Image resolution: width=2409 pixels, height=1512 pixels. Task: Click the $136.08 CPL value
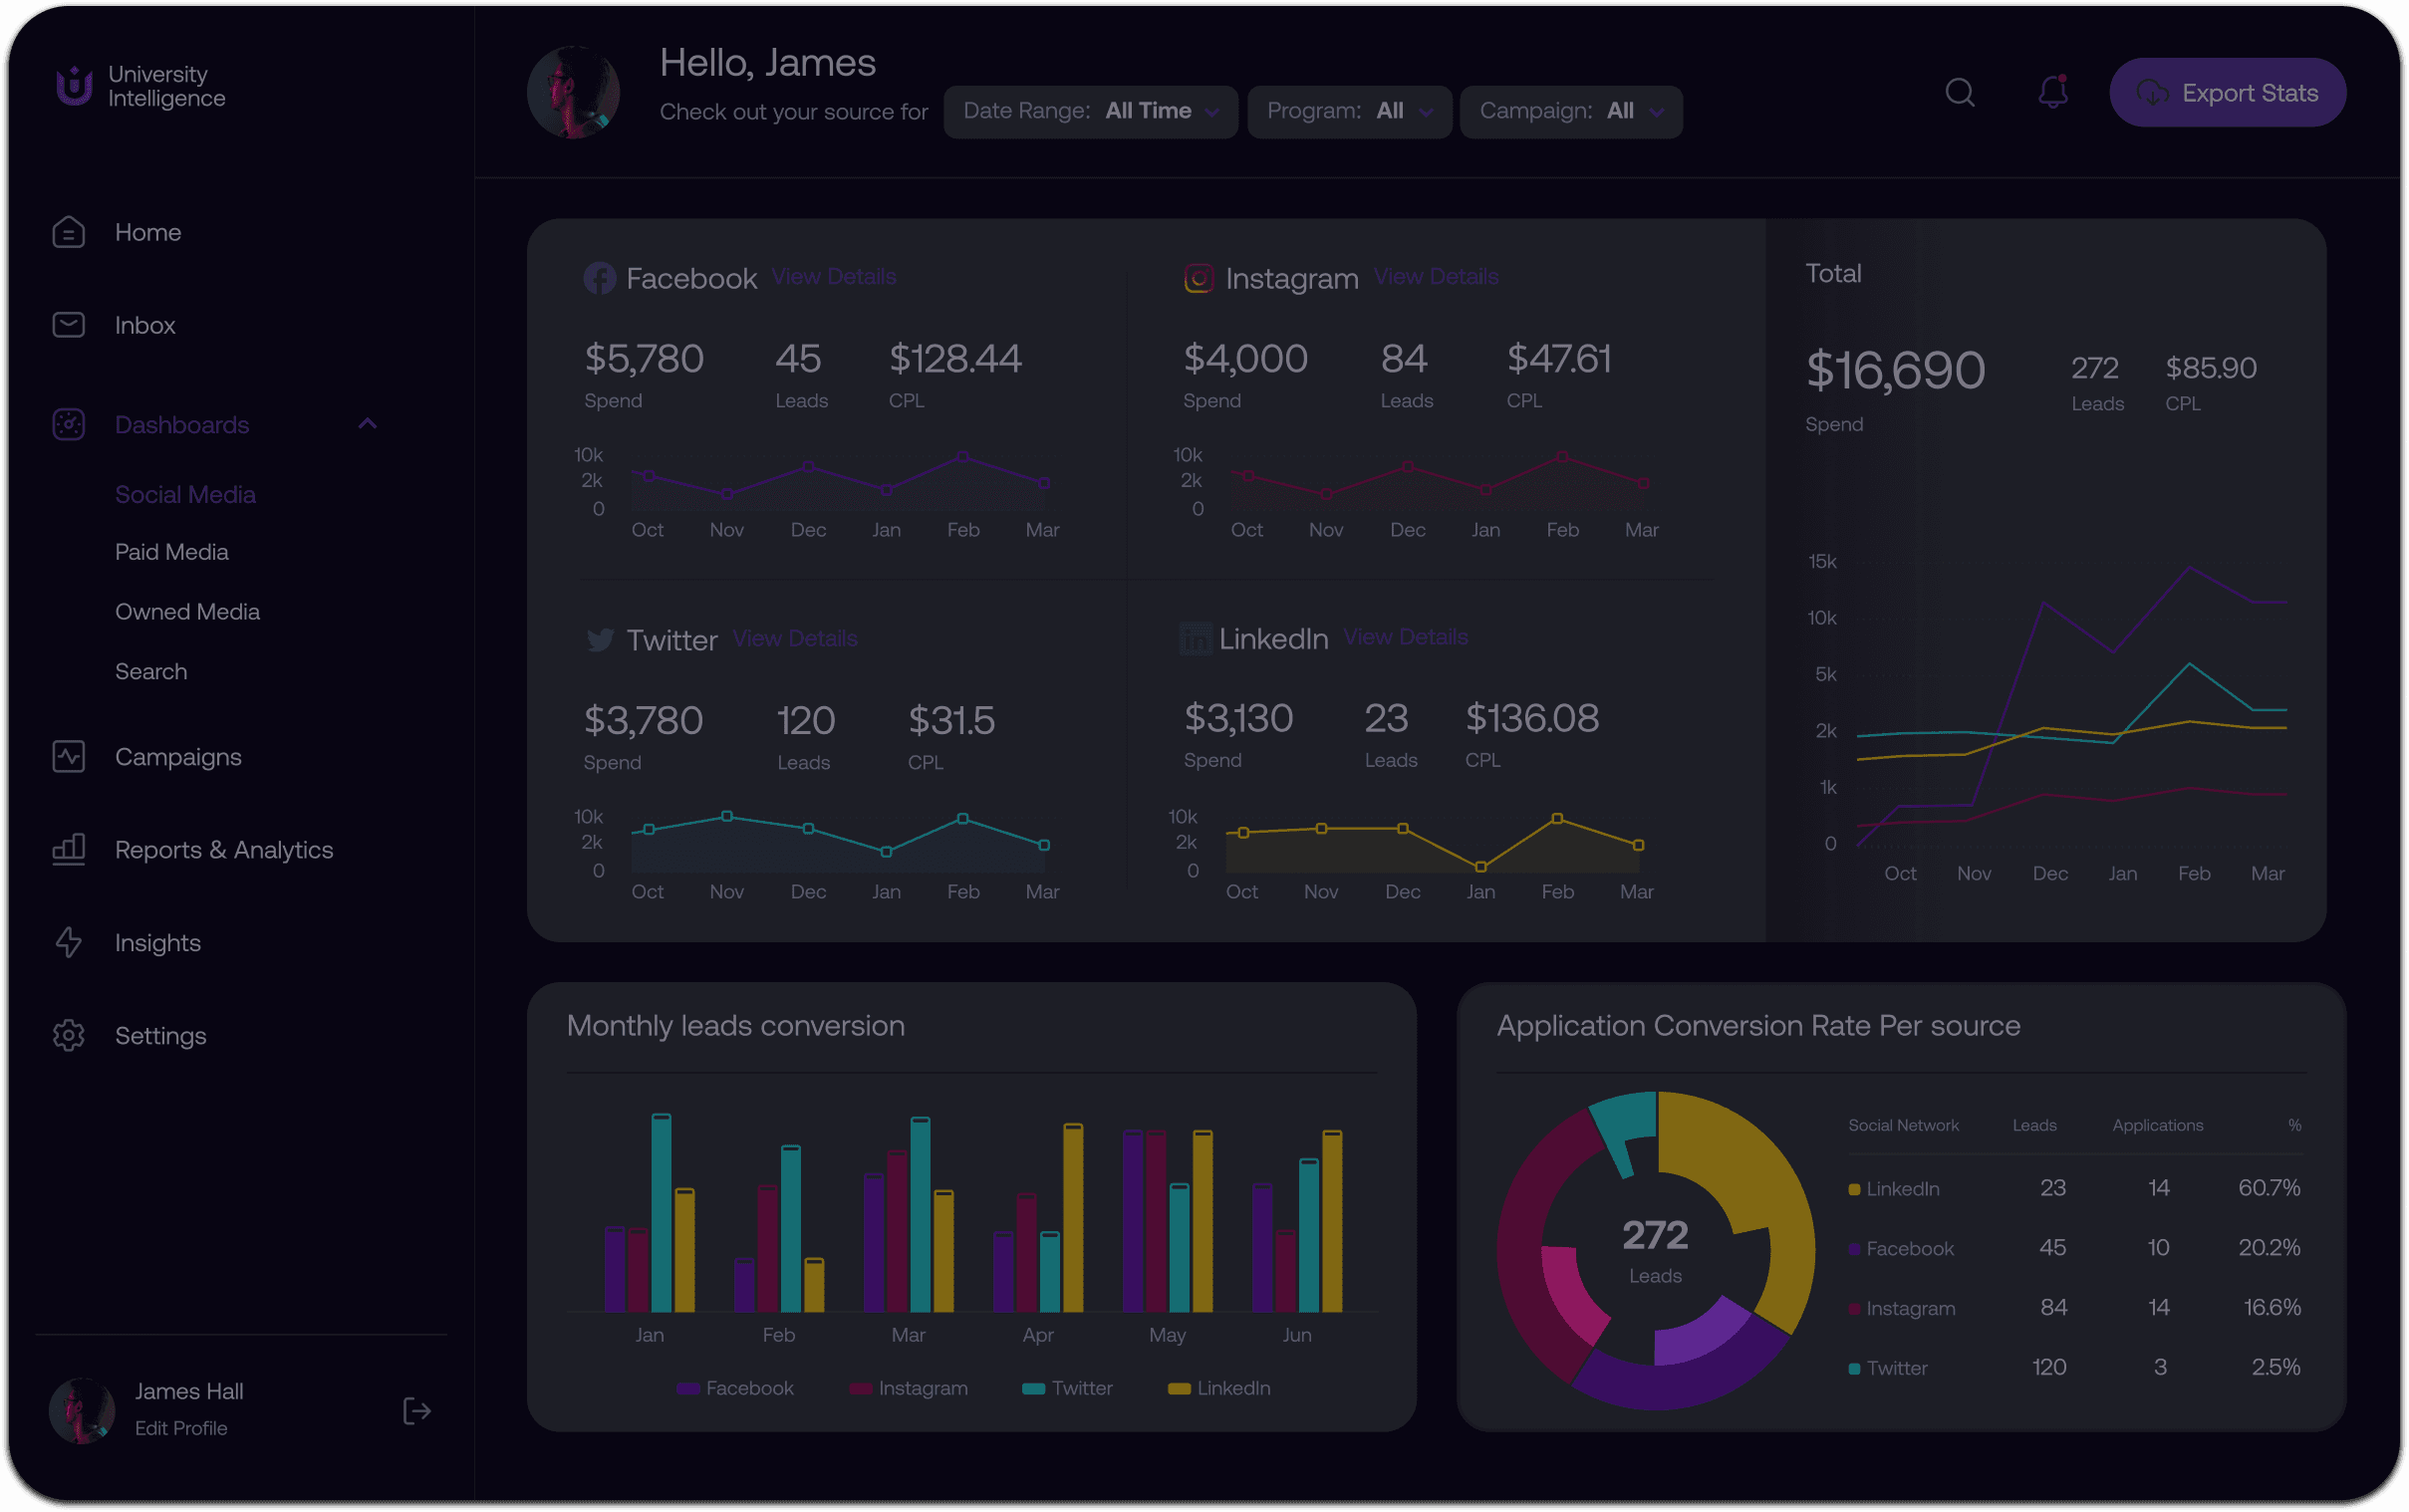coord(1531,718)
